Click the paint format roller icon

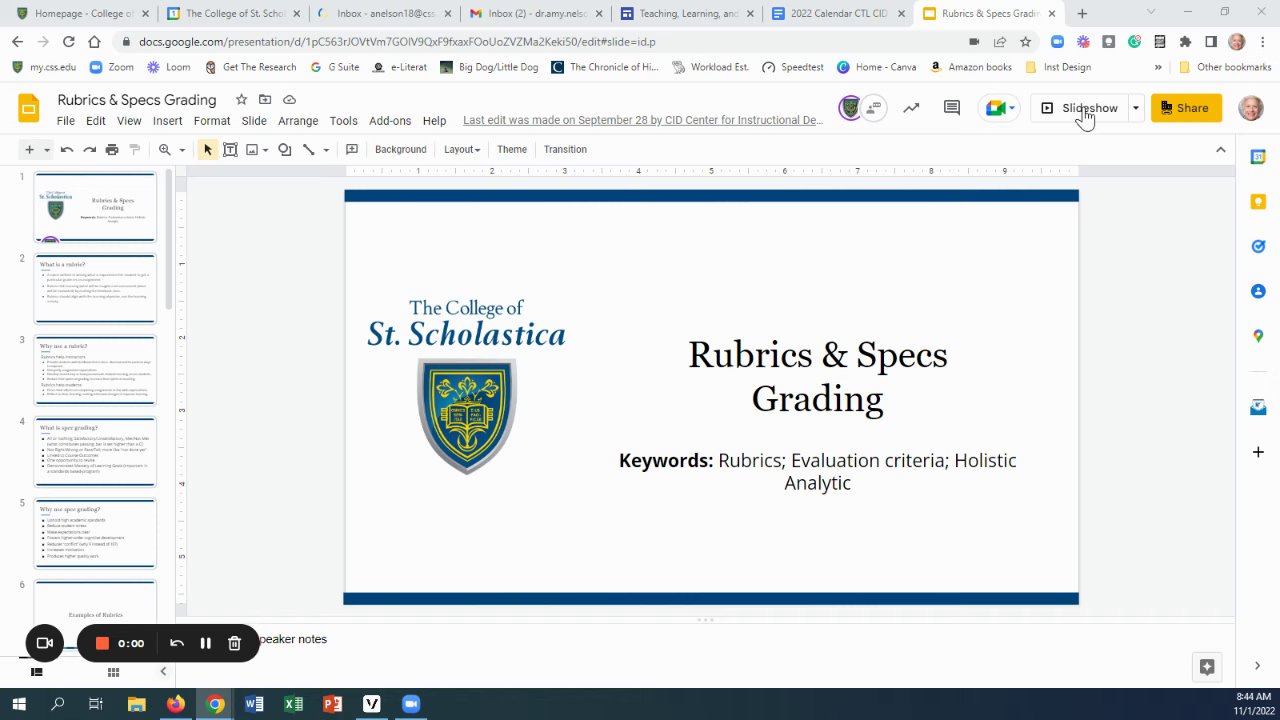135,149
